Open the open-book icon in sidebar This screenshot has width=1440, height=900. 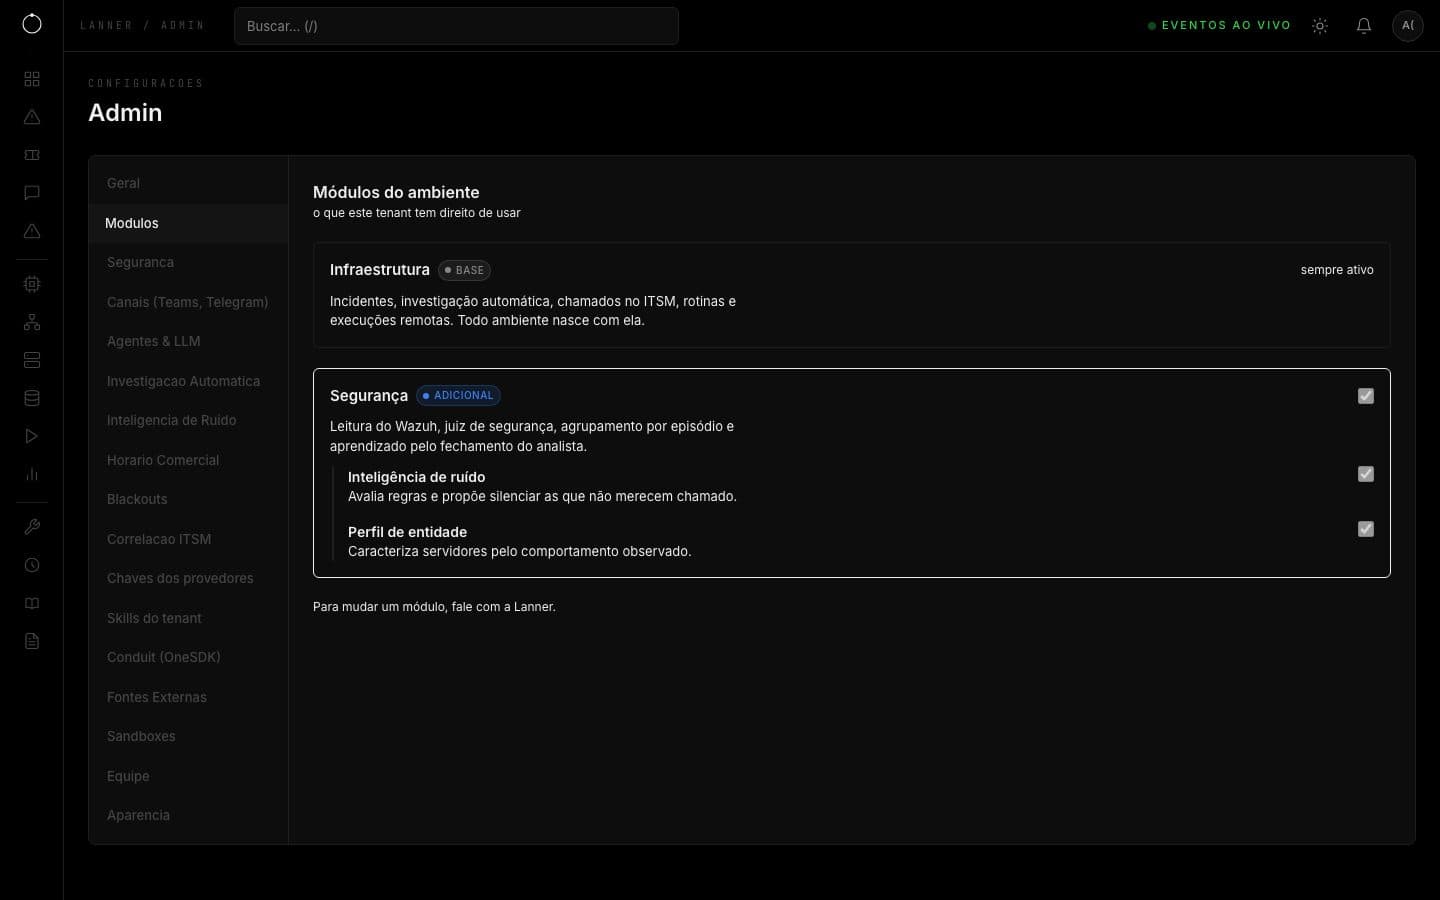(32, 603)
